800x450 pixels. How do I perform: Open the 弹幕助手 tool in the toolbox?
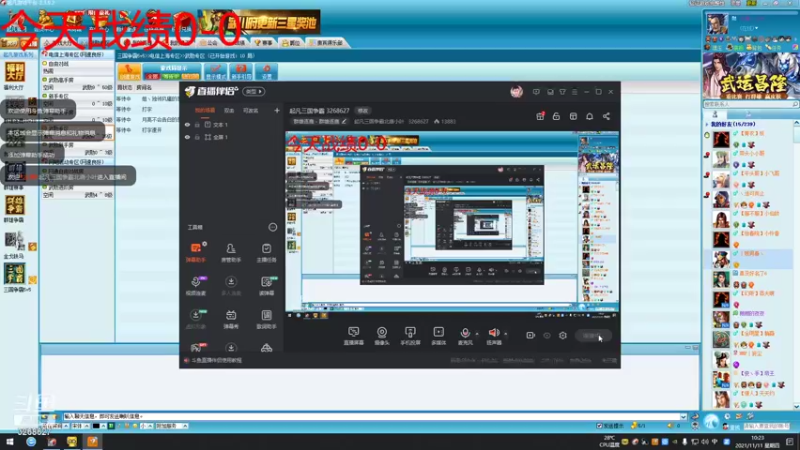195,253
